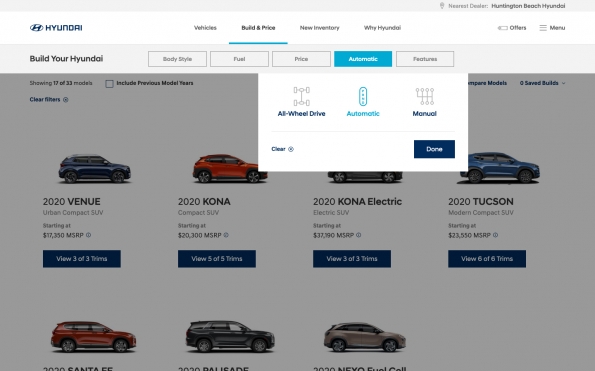This screenshot has width=595, height=371.
Task: Go to the New Inventory tab
Action: click(320, 28)
